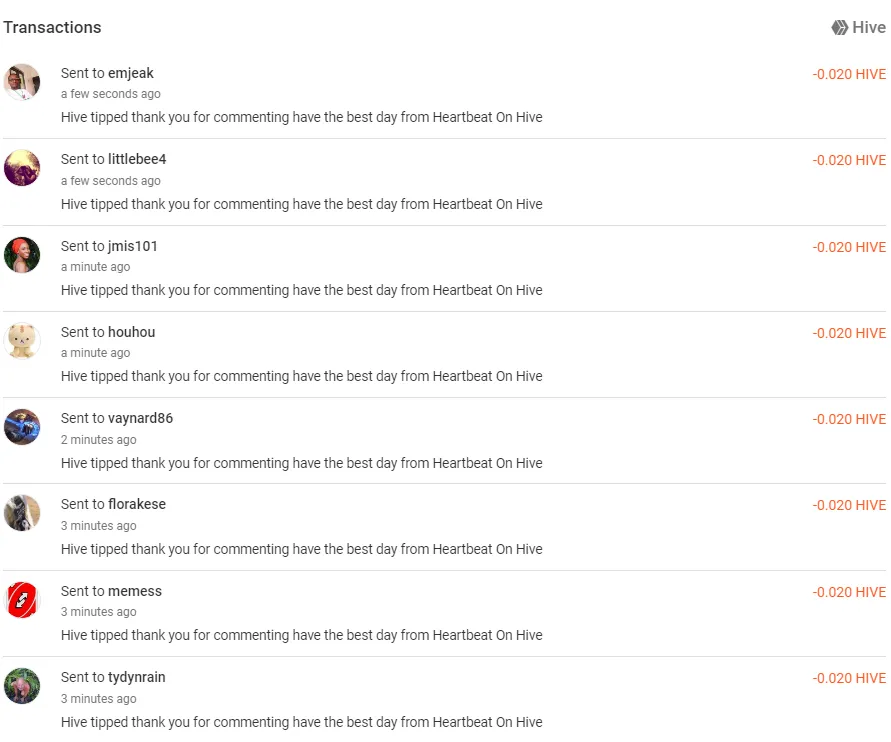Open the vaynard86 username link
891x742 pixels.
(x=141, y=418)
